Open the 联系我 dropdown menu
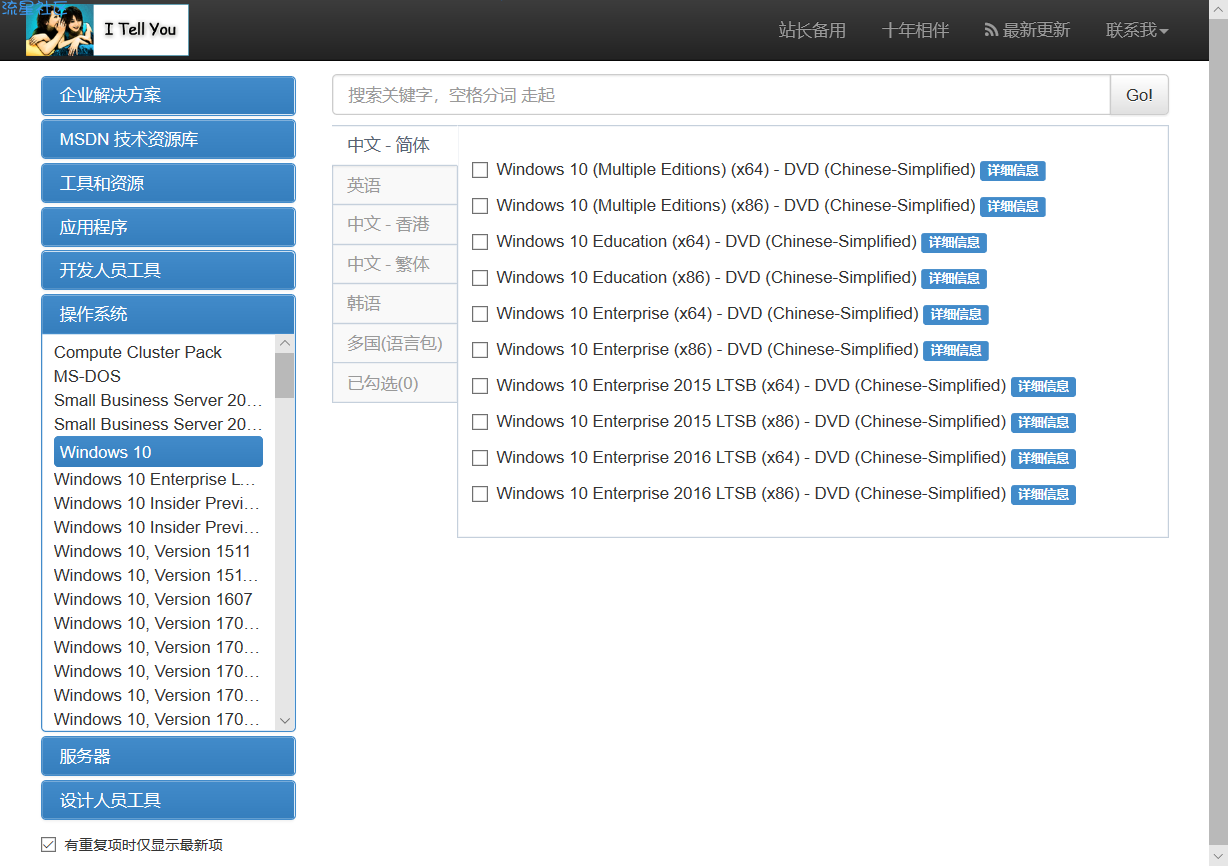The image size is (1228, 866). pyautogui.click(x=1137, y=30)
